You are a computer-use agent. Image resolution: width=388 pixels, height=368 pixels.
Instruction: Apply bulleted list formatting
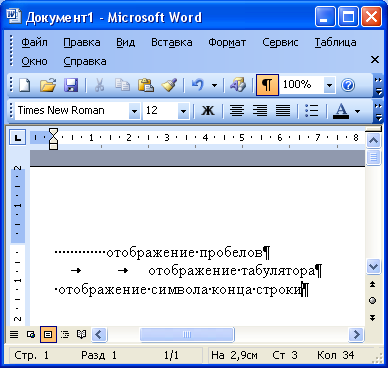coord(312,110)
